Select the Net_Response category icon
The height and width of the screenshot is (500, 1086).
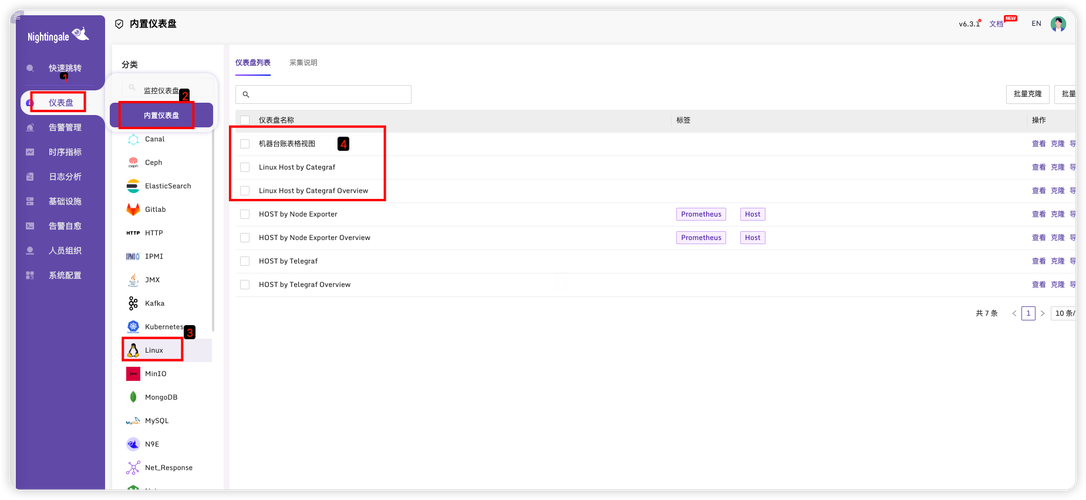133,467
